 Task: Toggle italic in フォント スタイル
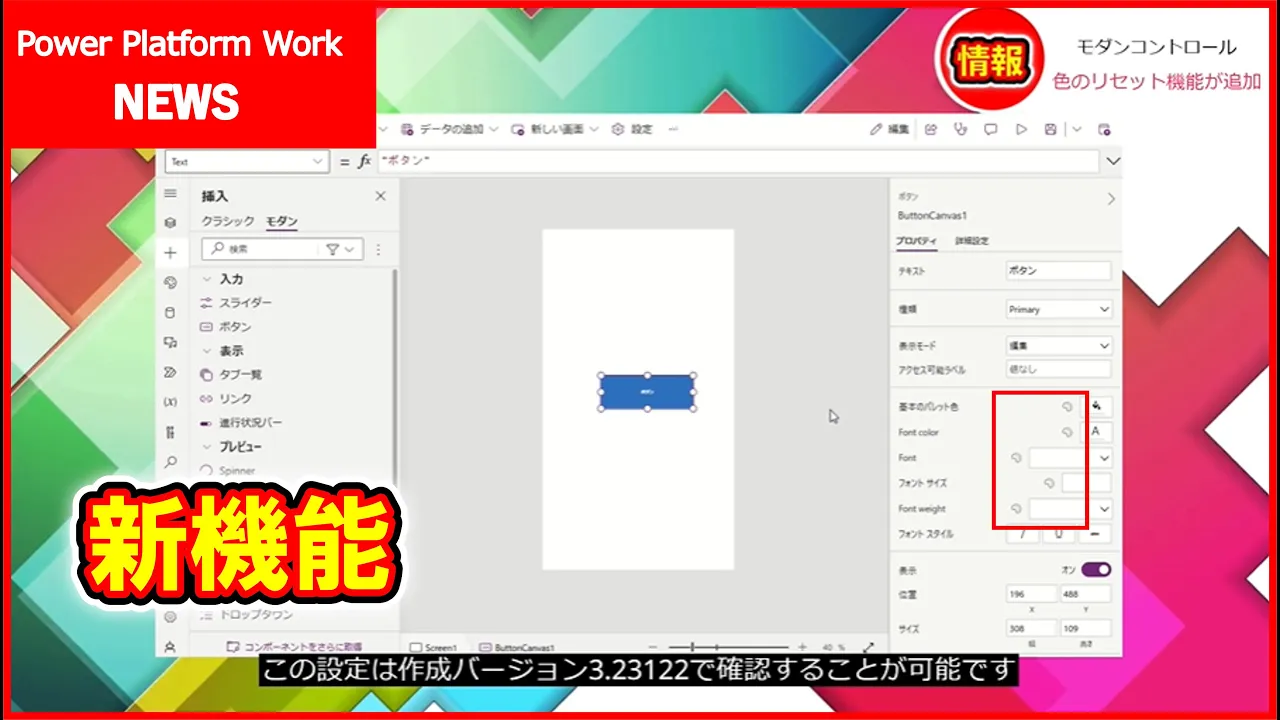(1023, 534)
